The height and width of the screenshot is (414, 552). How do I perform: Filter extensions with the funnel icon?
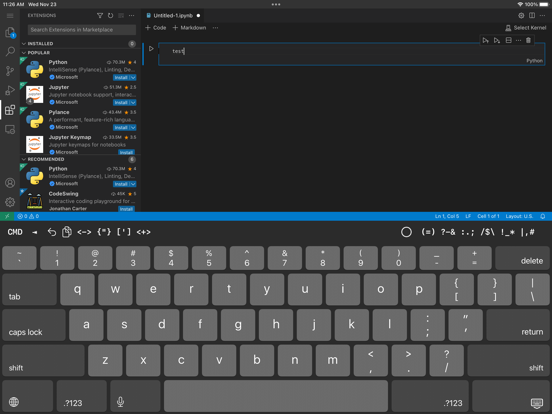pos(100,15)
